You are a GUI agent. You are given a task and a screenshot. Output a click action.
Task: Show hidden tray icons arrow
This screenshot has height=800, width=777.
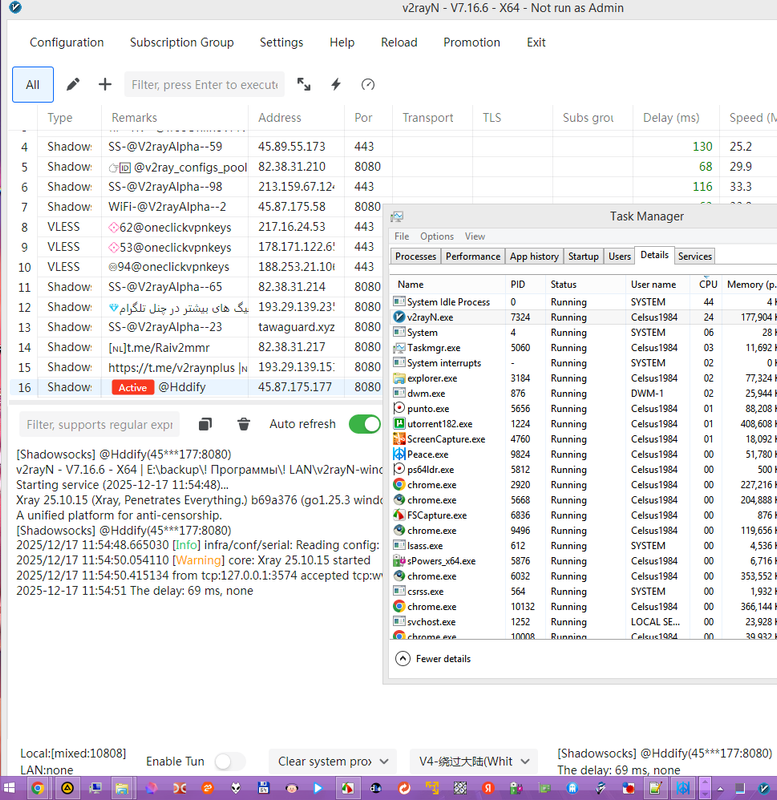click(x=720, y=789)
